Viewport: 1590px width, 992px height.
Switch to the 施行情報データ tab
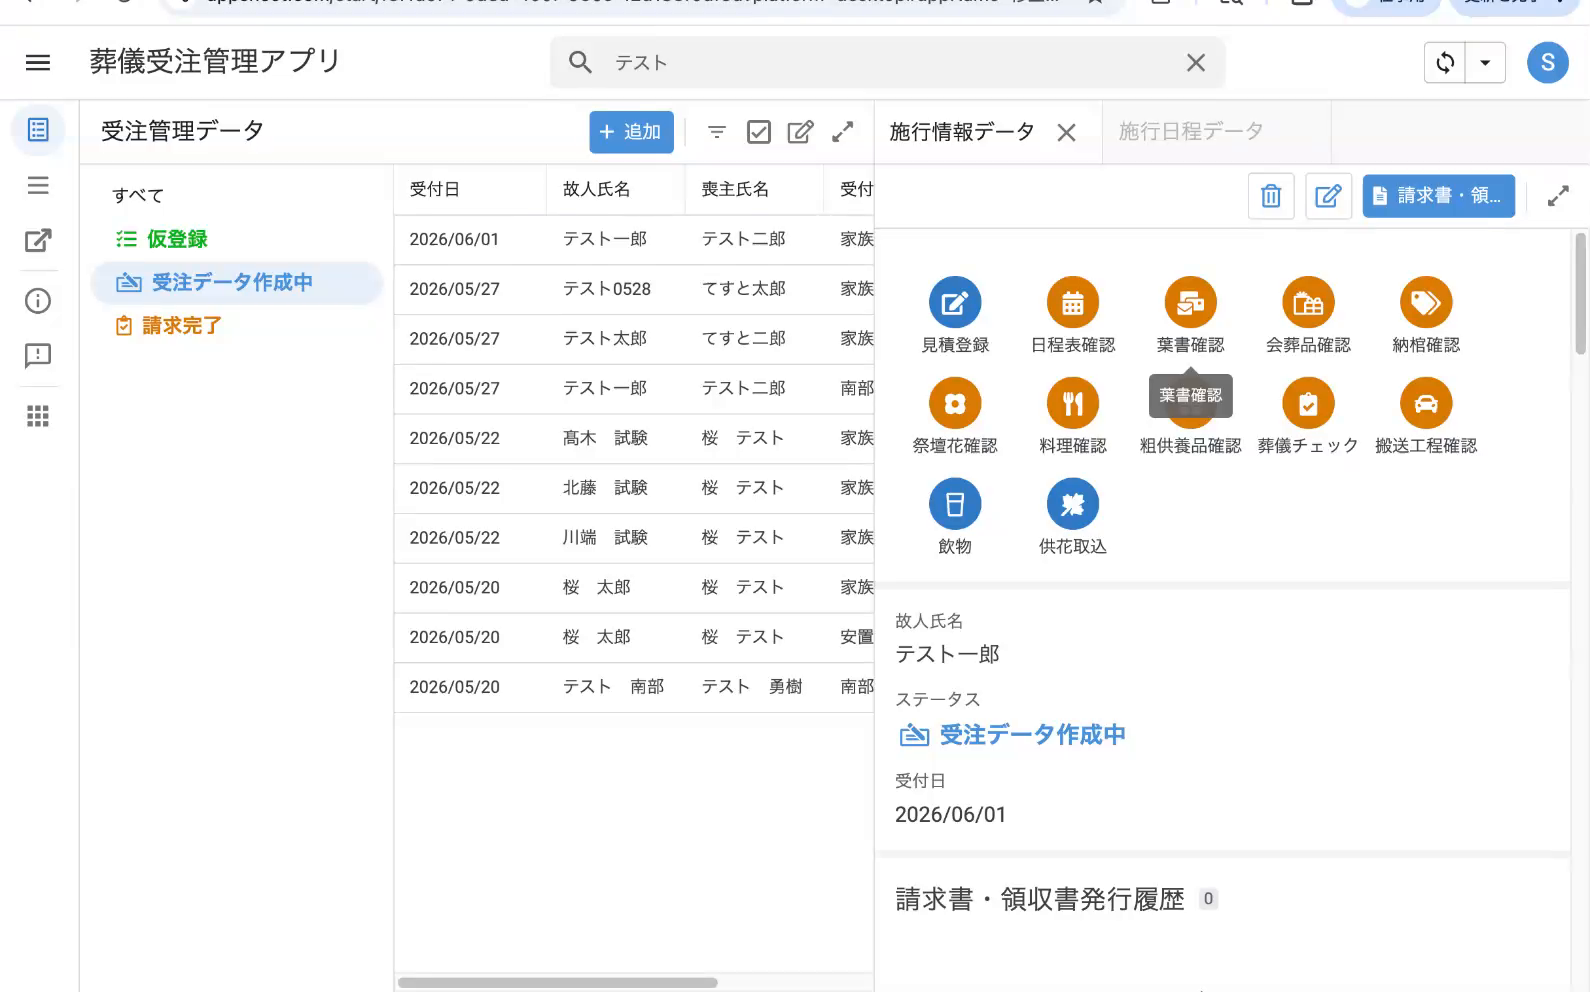point(961,132)
